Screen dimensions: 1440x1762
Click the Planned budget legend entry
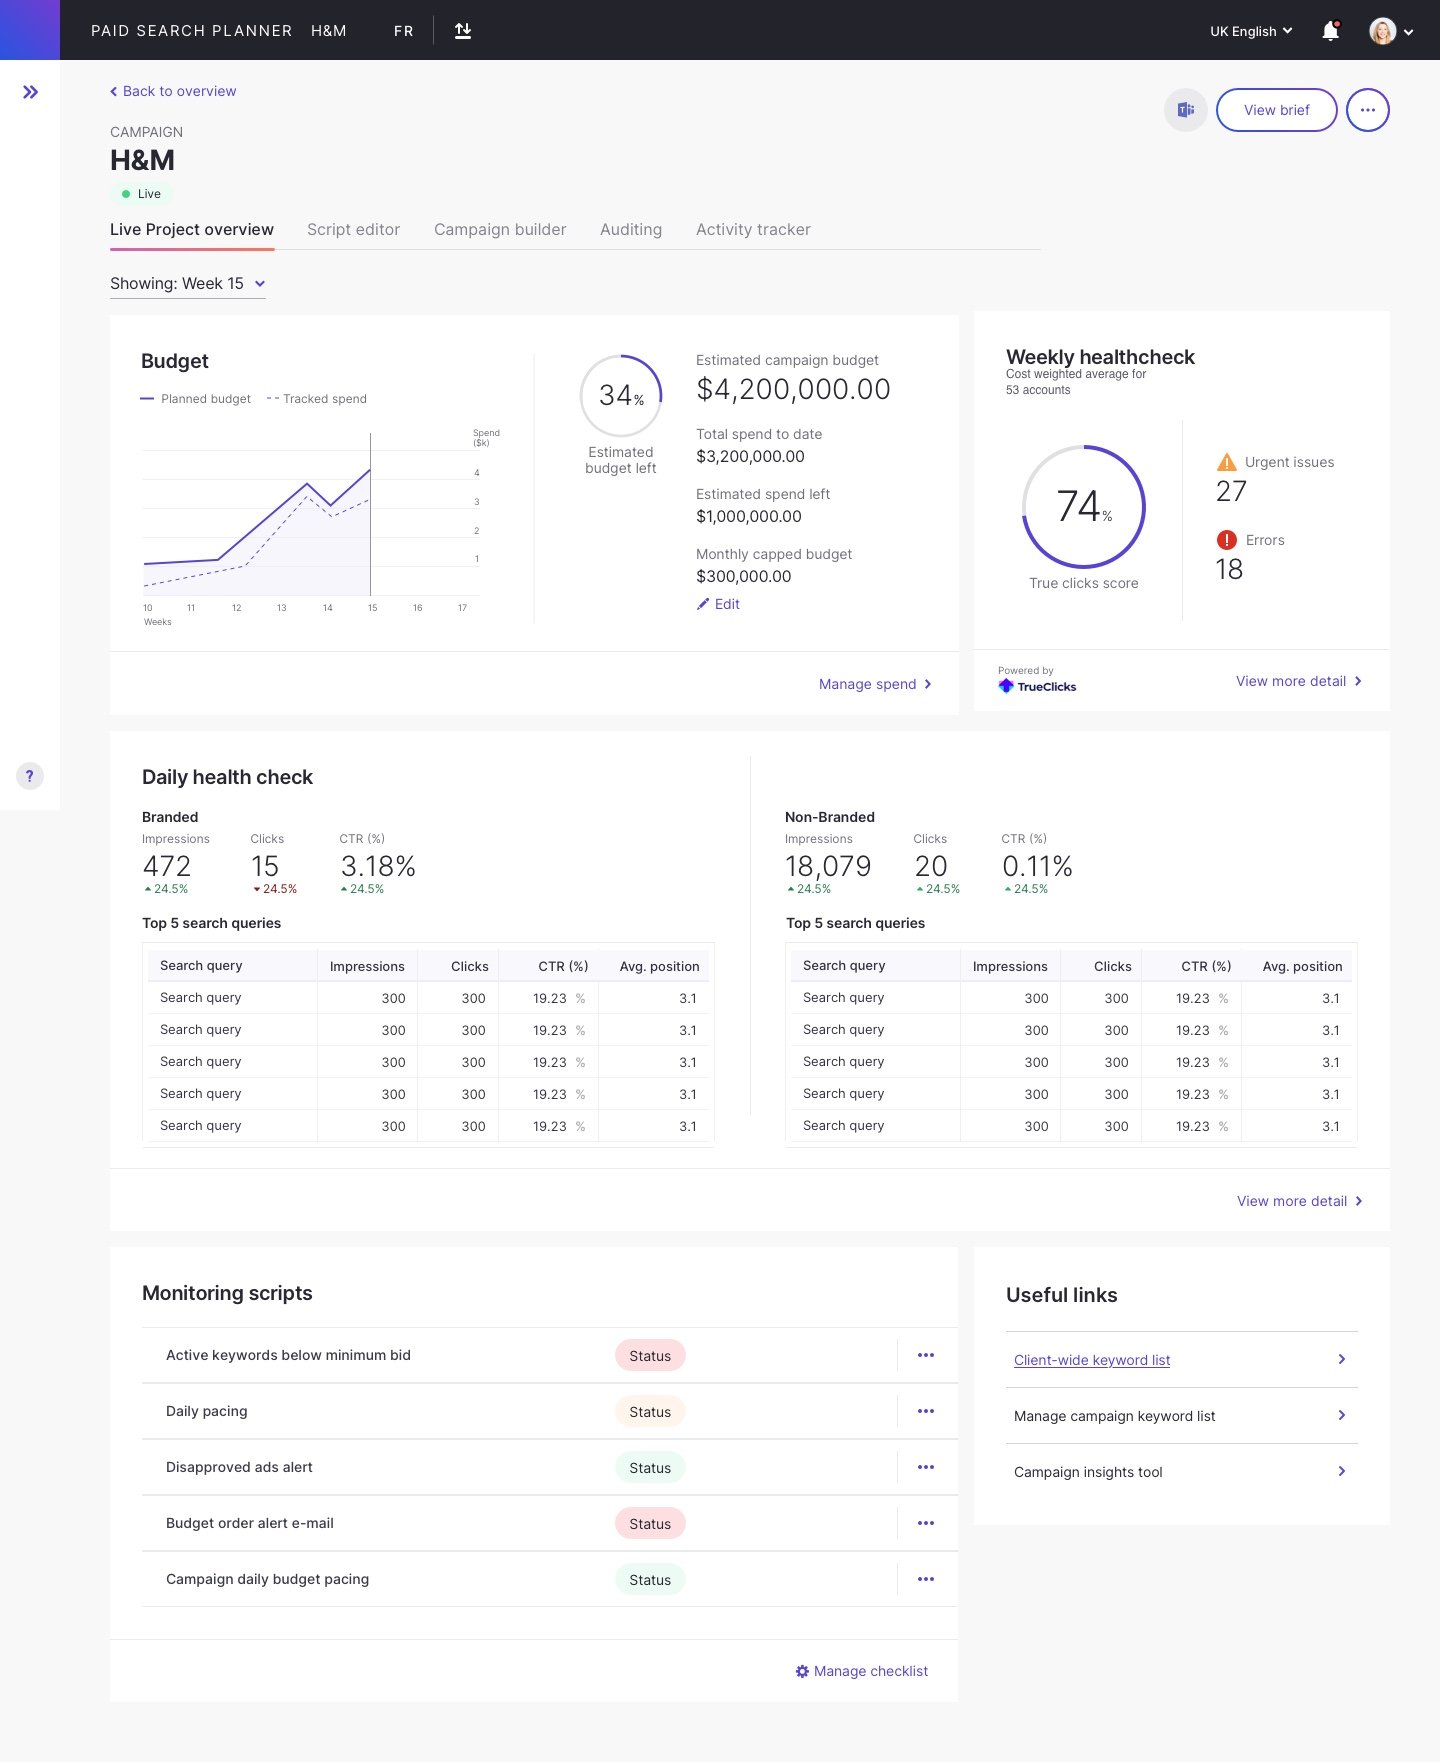click(196, 399)
